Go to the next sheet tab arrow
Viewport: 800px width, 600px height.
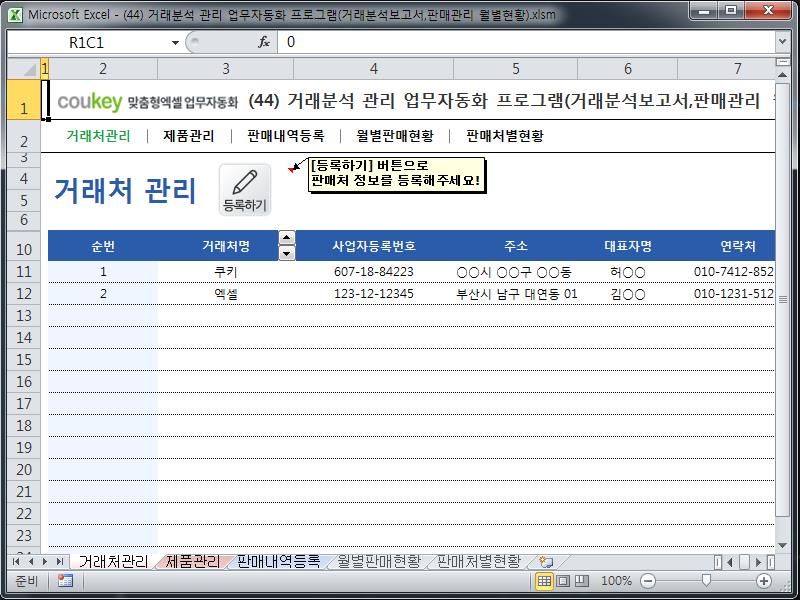(x=45, y=562)
